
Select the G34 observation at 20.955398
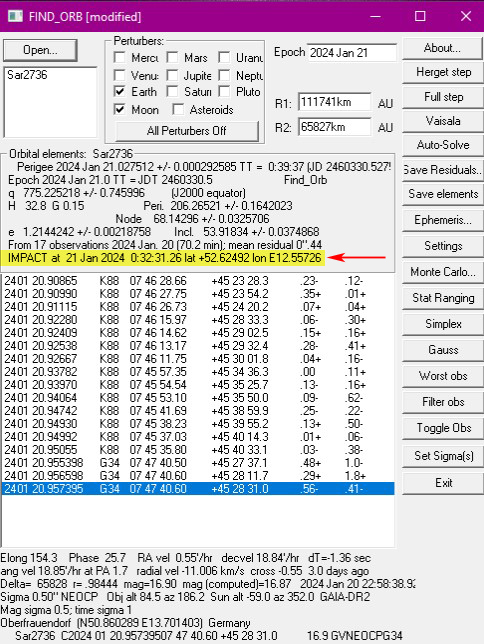(198, 463)
